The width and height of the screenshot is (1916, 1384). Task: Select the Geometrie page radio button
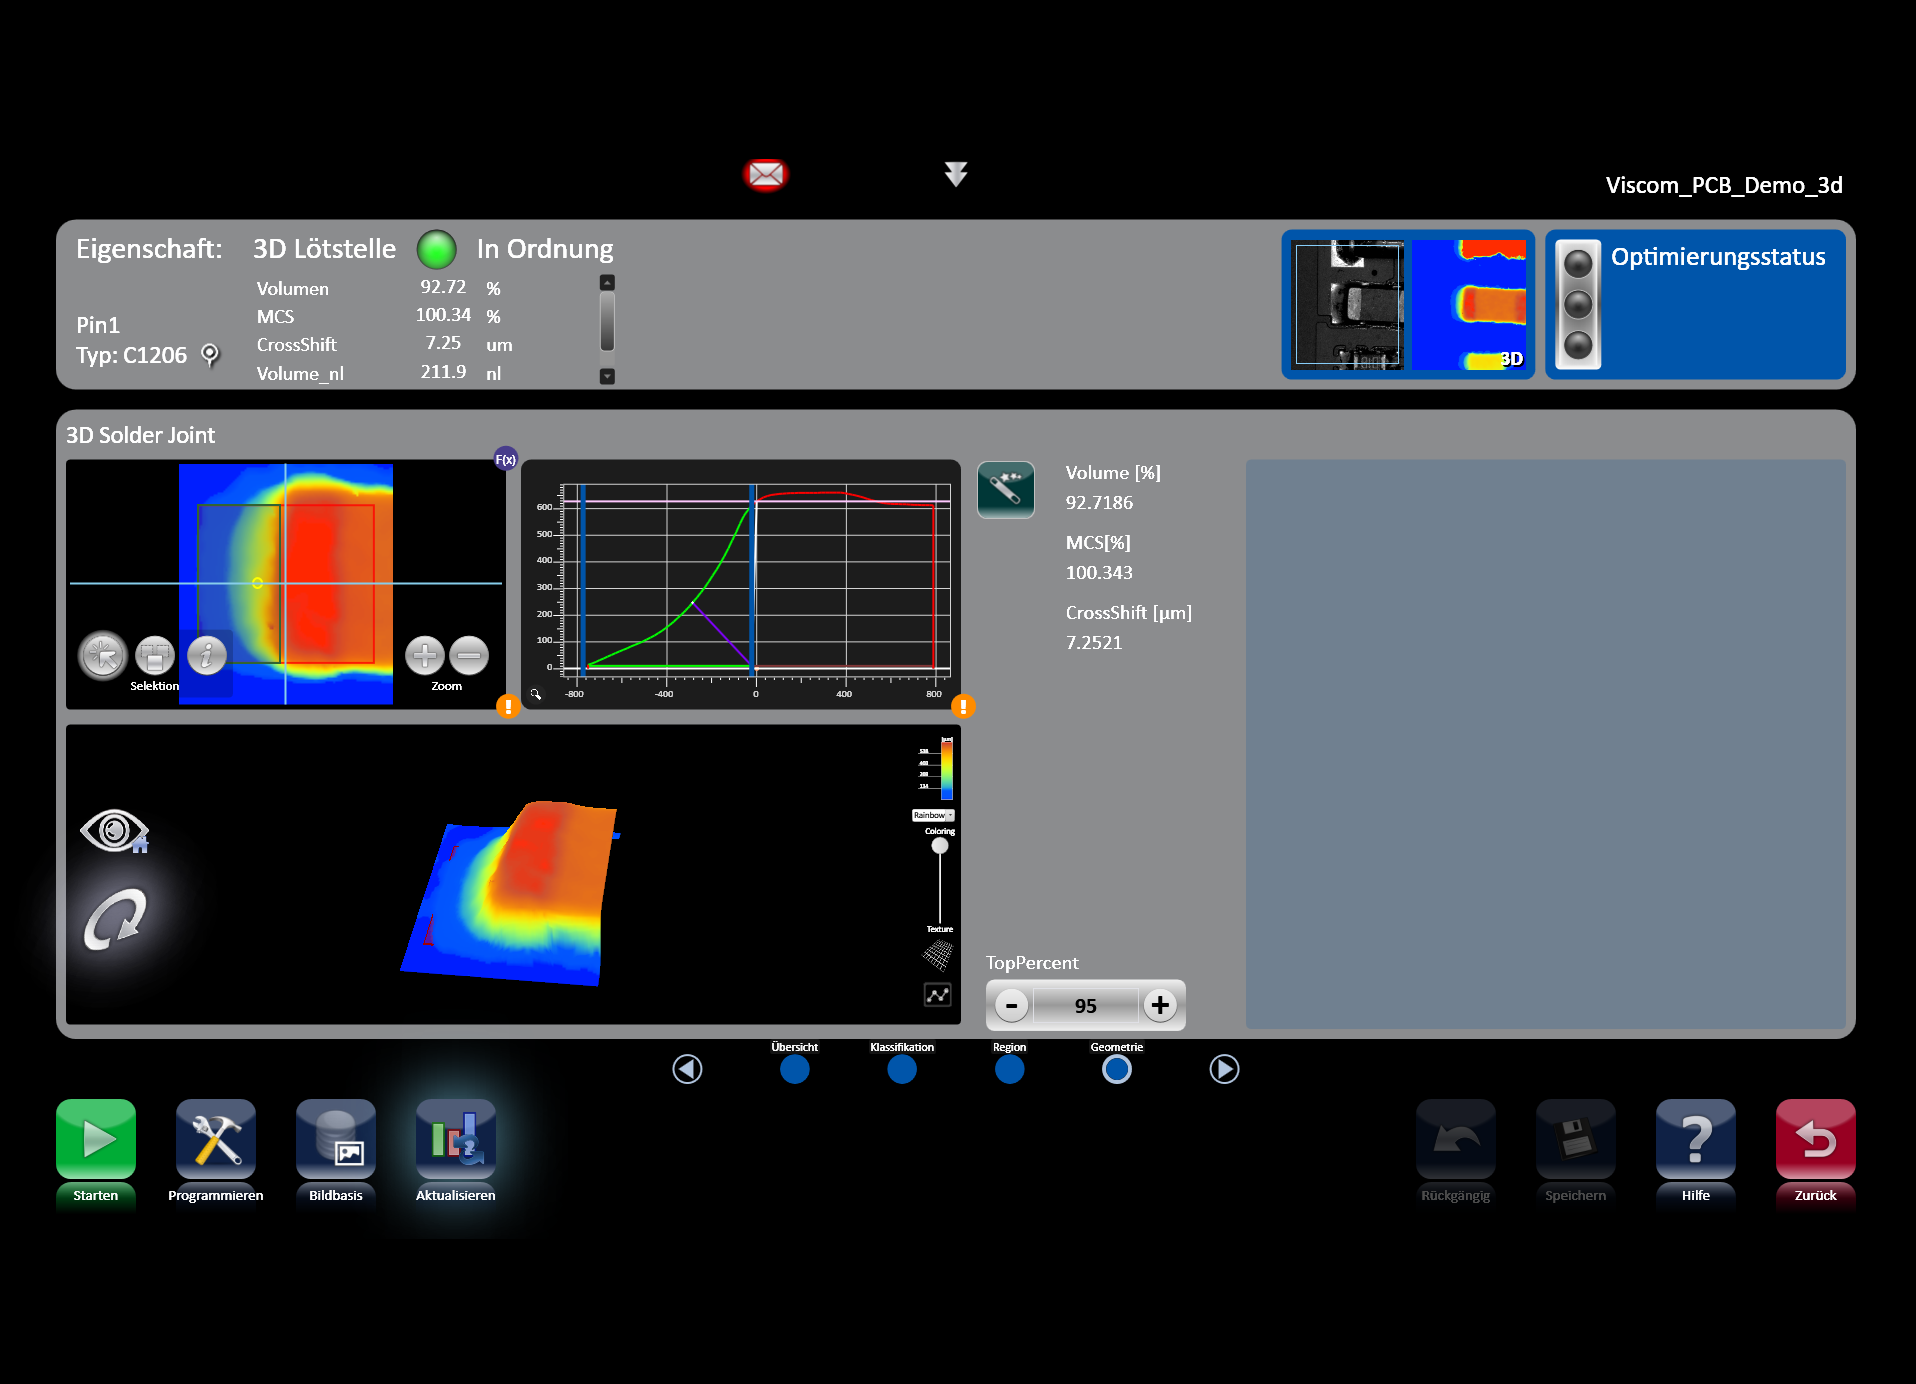pyautogui.click(x=1116, y=1070)
